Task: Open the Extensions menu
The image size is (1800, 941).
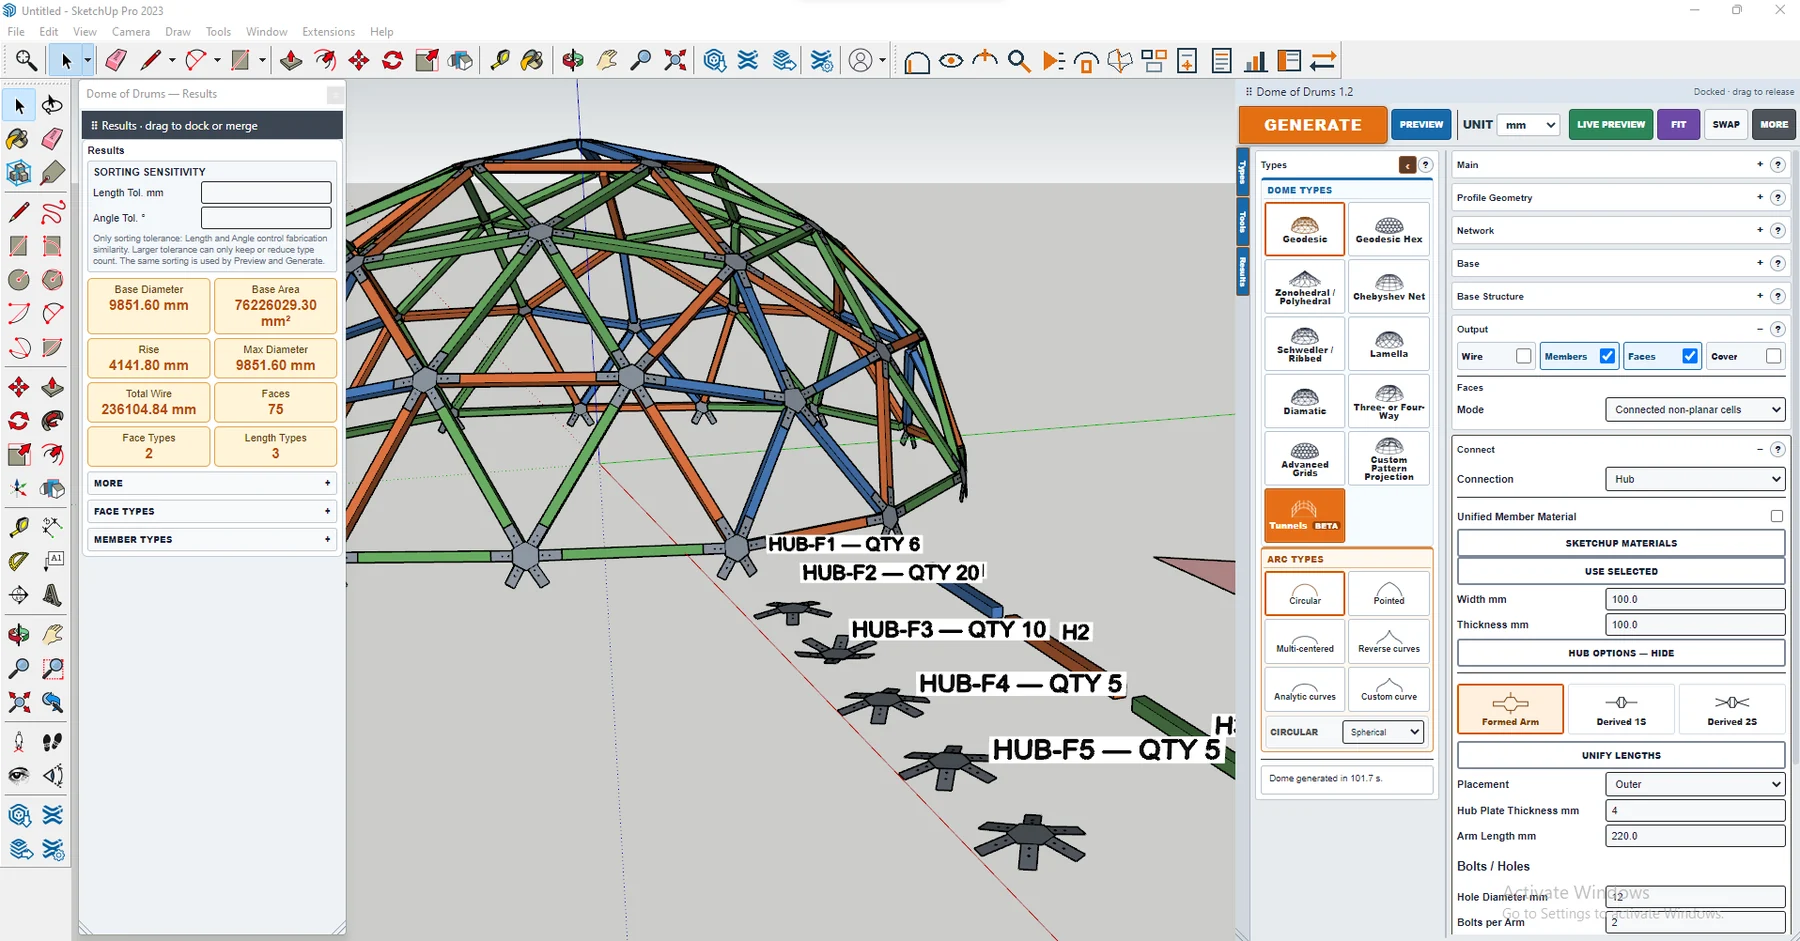Action: (x=328, y=32)
